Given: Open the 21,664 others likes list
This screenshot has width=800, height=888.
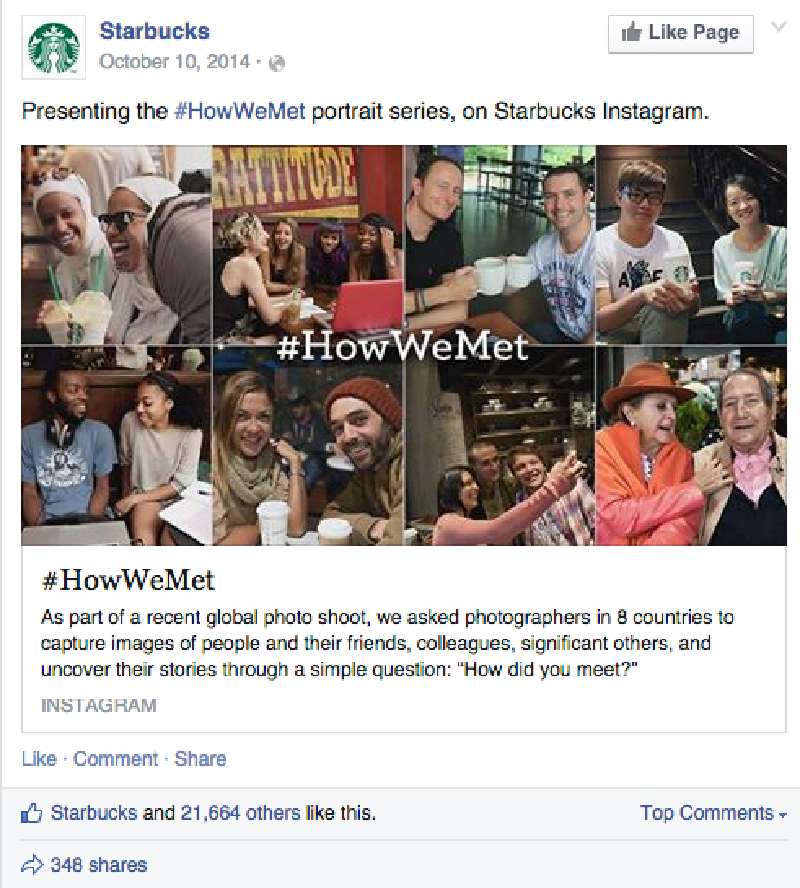Looking at the screenshot, I should pyautogui.click(x=241, y=813).
